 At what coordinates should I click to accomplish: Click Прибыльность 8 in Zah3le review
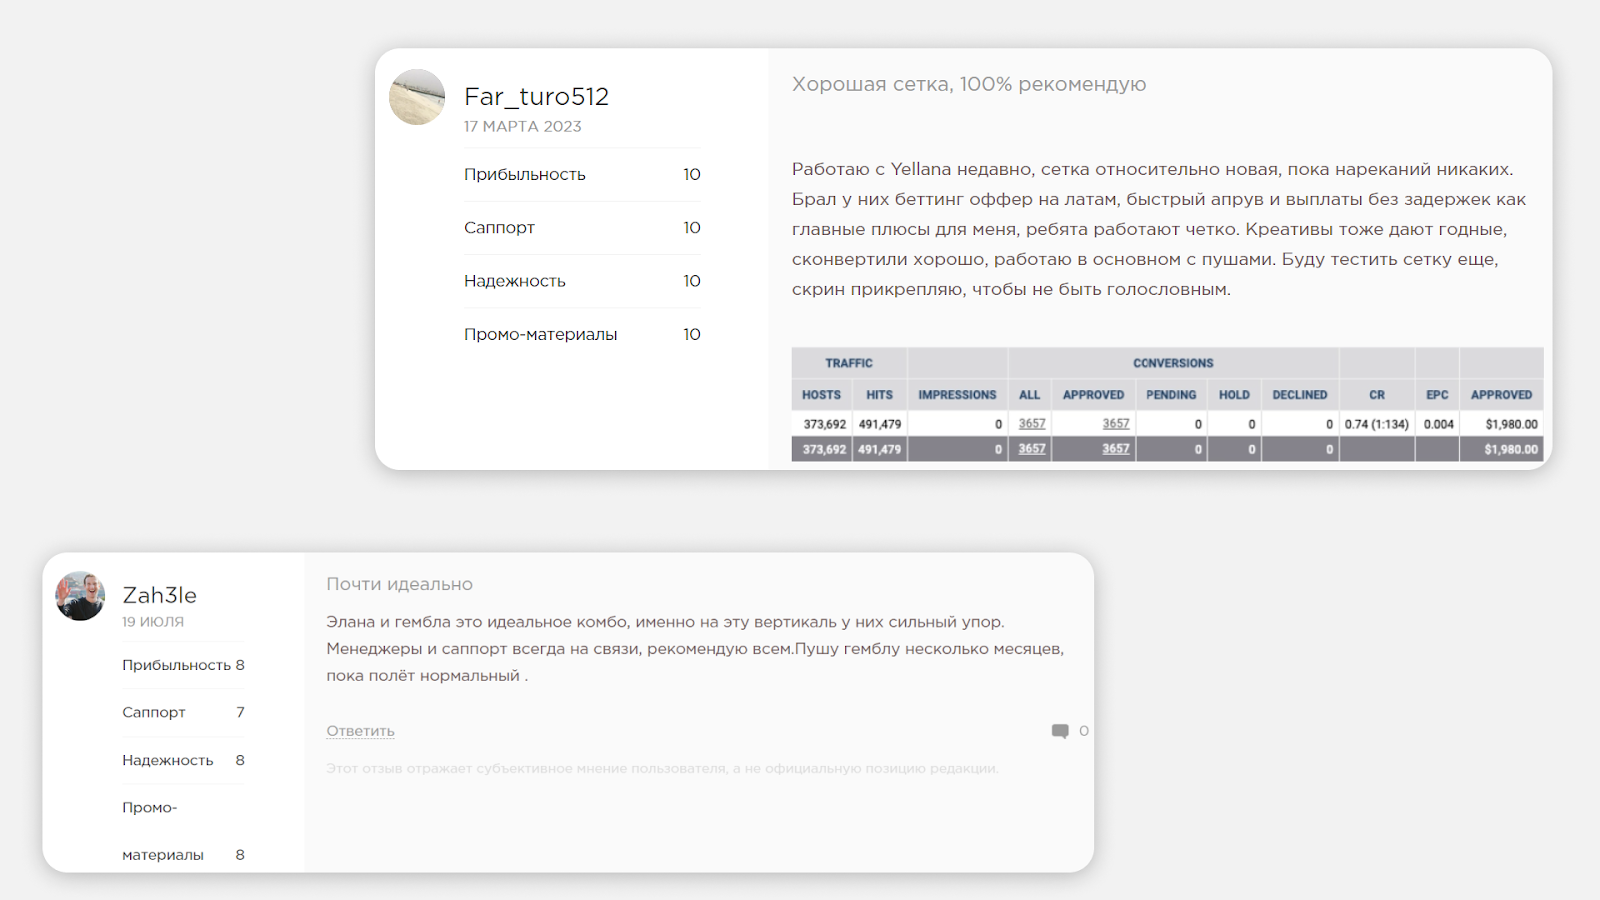click(x=183, y=665)
